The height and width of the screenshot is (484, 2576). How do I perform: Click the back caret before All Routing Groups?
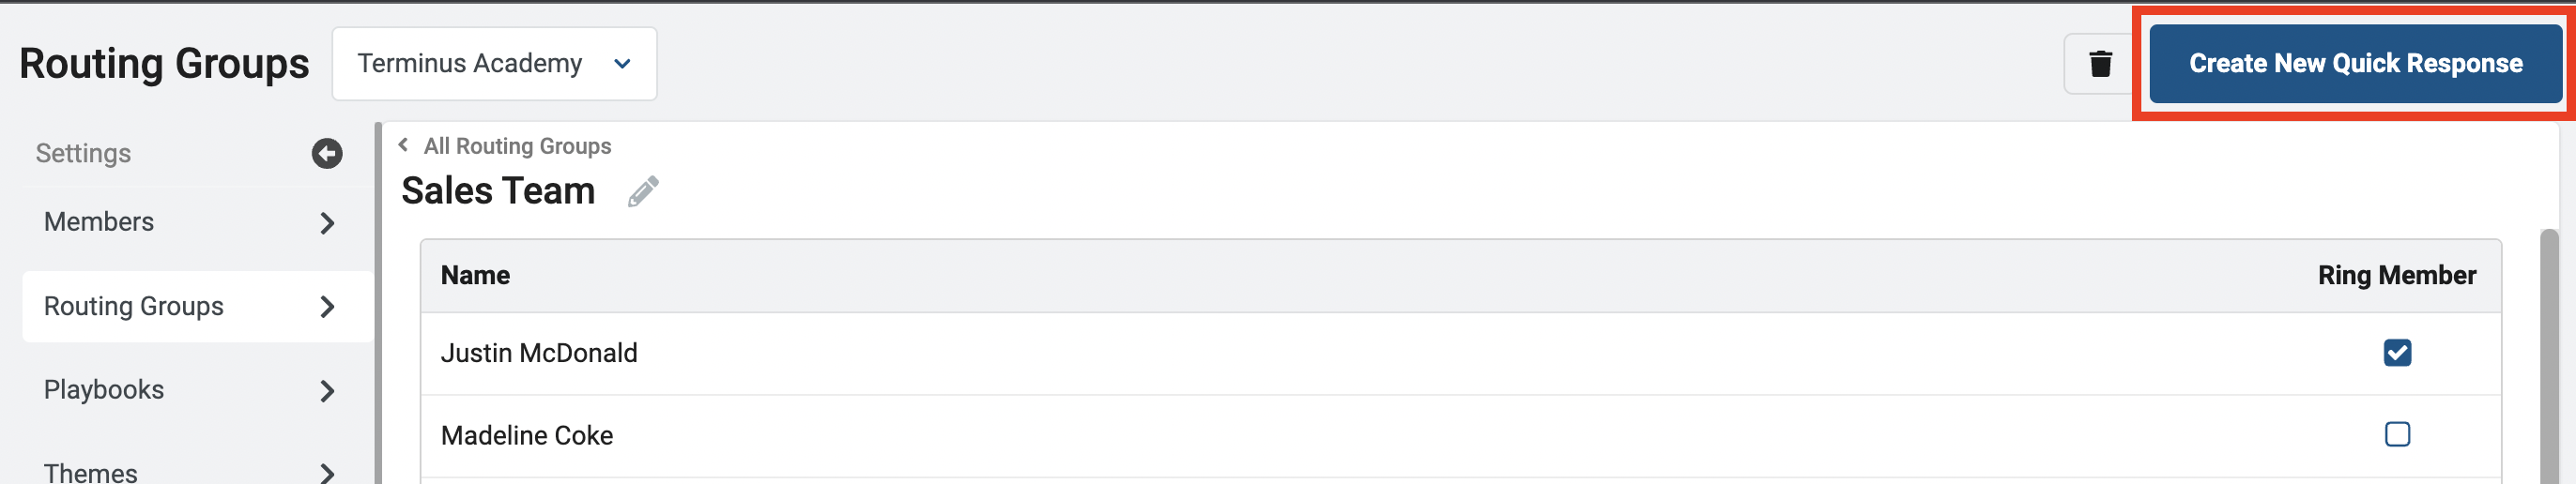pos(403,145)
